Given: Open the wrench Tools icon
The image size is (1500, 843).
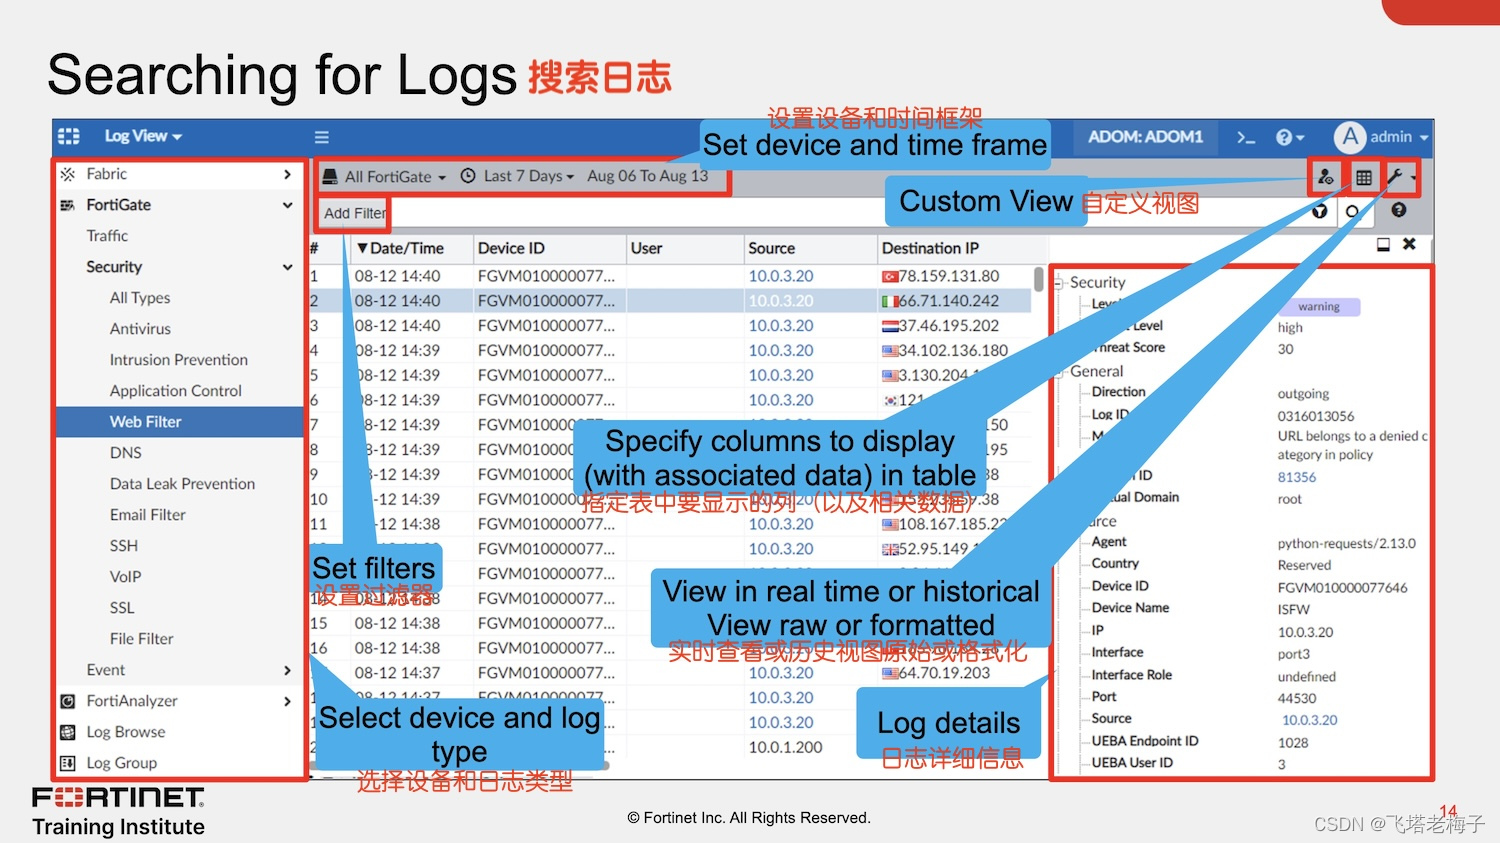Looking at the screenshot, I should pos(1395,177).
